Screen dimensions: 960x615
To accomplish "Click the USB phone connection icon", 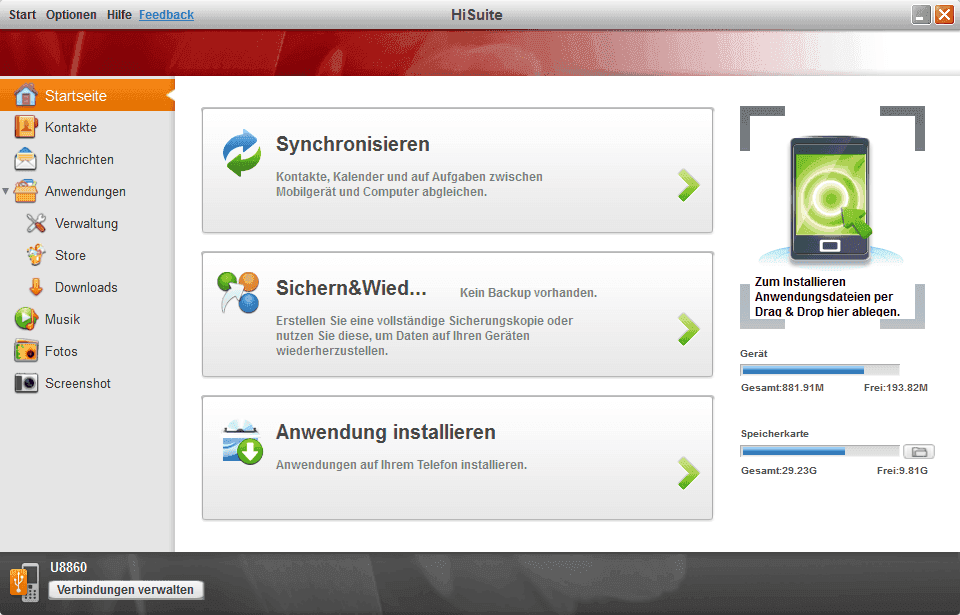I will click(x=24, y=583).
